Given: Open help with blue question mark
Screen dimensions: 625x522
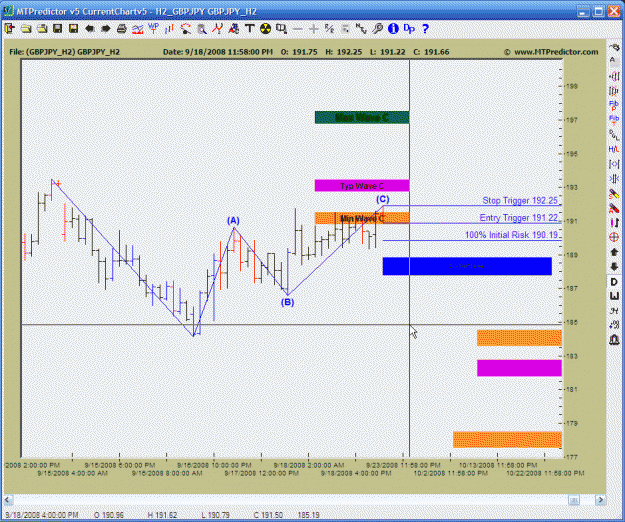Looking at the screenshot, I should tap(425, 29).
